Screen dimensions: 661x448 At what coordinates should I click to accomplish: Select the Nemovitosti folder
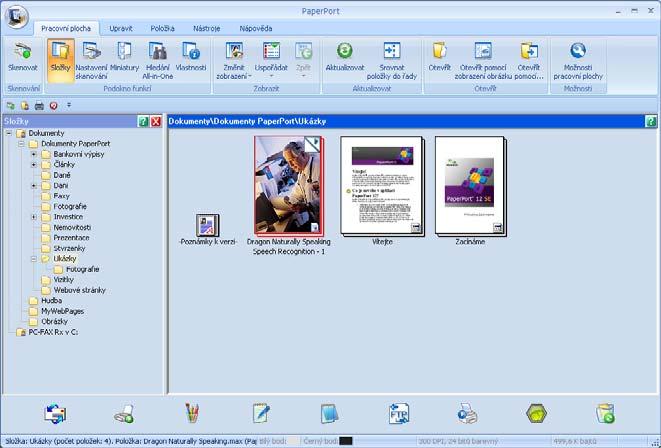click(72, 227)
